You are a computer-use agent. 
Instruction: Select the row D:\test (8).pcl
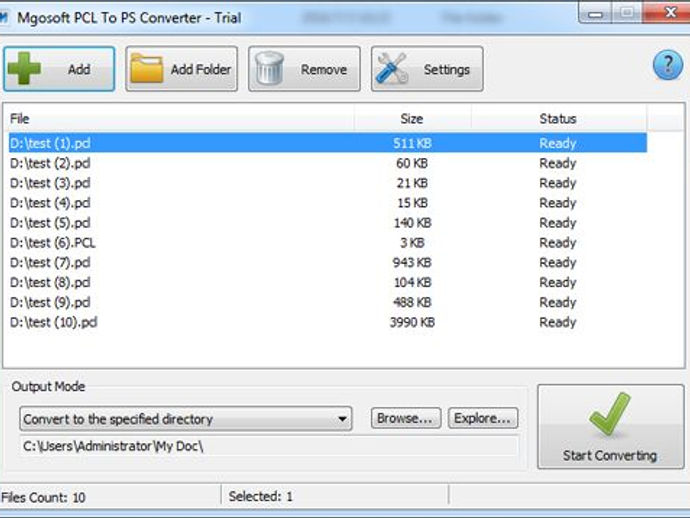point(328,282)
